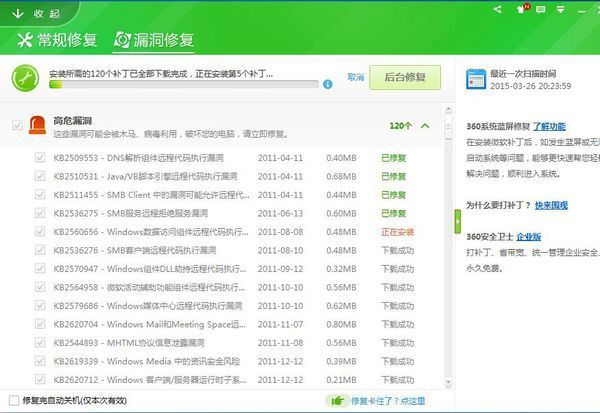
Task: Select the KB2620704 Windows Mail patch name
Action: pyautogui.click(x=150, y=324)
